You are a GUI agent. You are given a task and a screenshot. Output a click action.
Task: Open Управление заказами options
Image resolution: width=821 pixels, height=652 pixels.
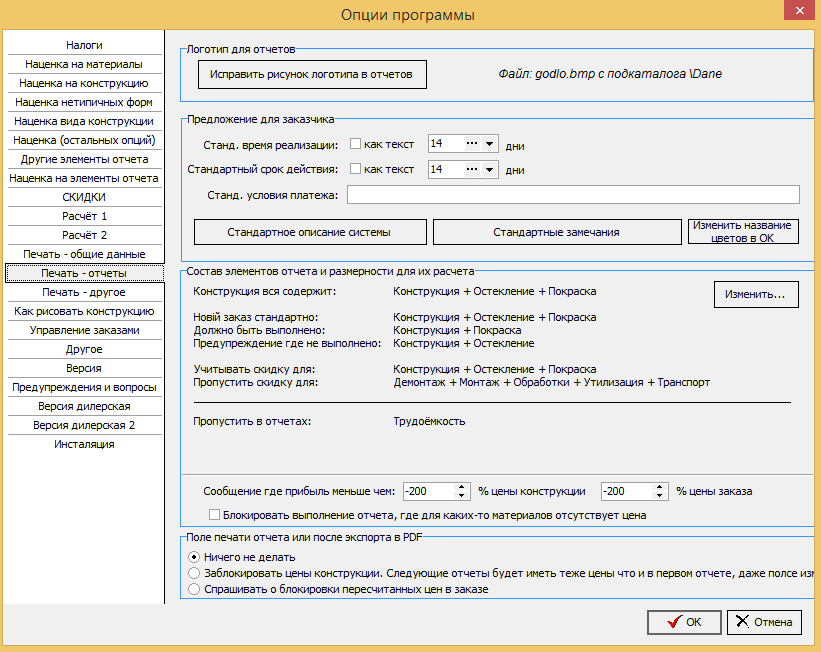tap(84, 330)
